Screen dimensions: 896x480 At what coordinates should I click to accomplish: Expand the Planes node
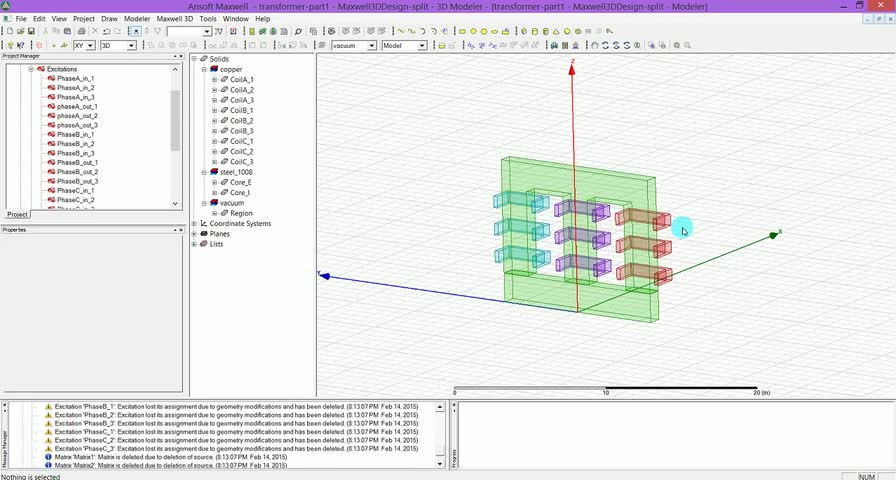[194, 234]
